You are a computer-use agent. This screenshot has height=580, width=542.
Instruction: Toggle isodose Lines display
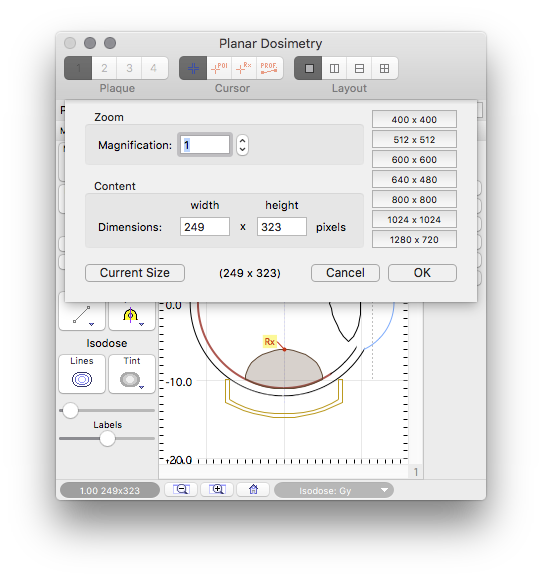(x=82, y=374)
